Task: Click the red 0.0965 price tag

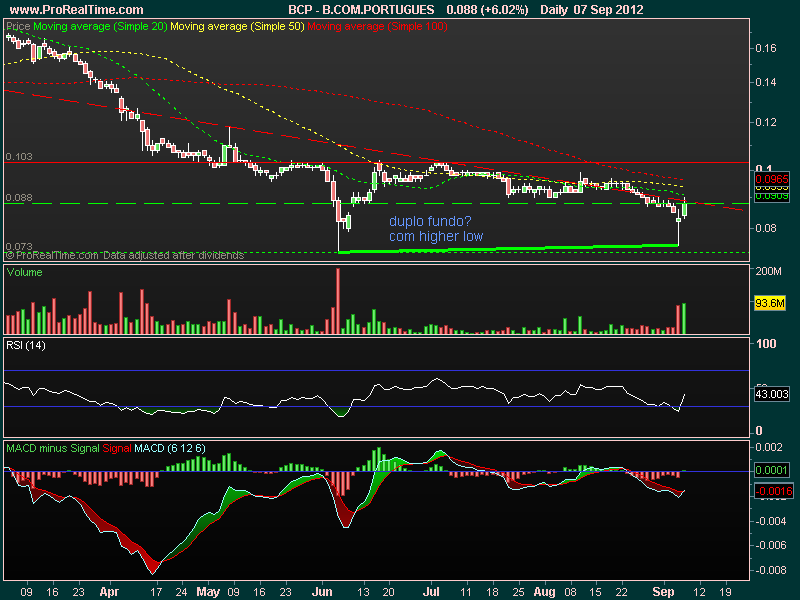Action: [771, 179]
